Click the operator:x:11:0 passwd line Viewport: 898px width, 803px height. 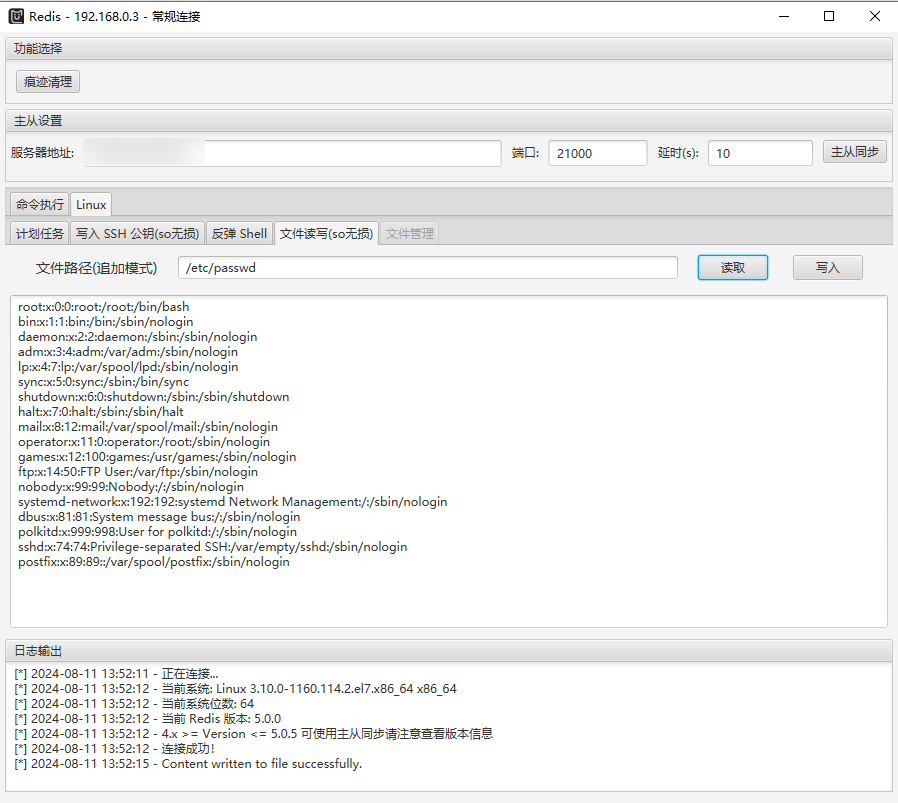[x=144, y=442]
